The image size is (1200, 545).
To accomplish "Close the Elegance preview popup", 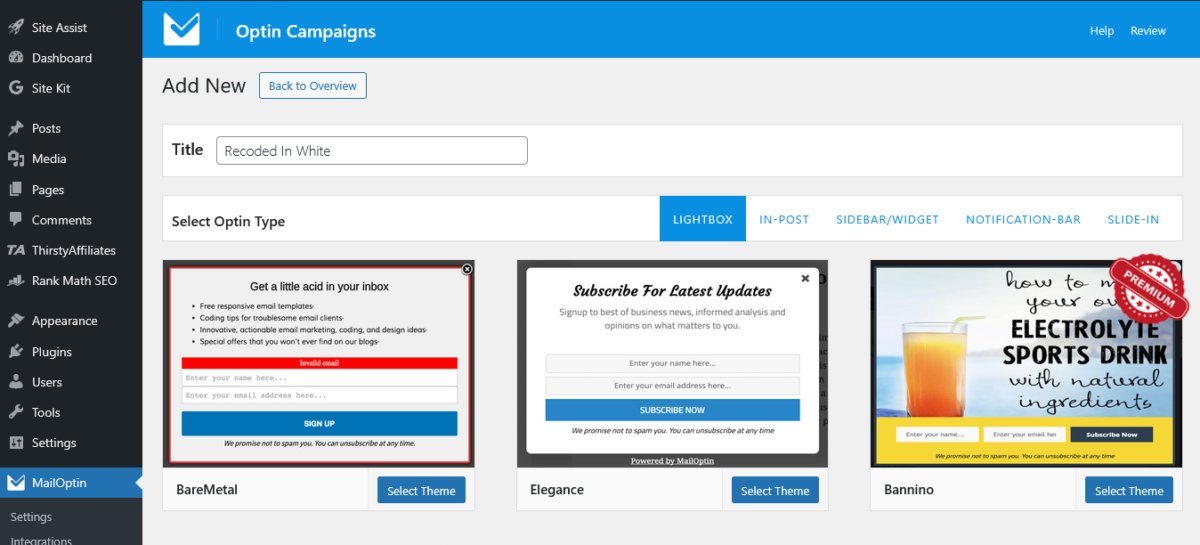I will coord(805,279).
